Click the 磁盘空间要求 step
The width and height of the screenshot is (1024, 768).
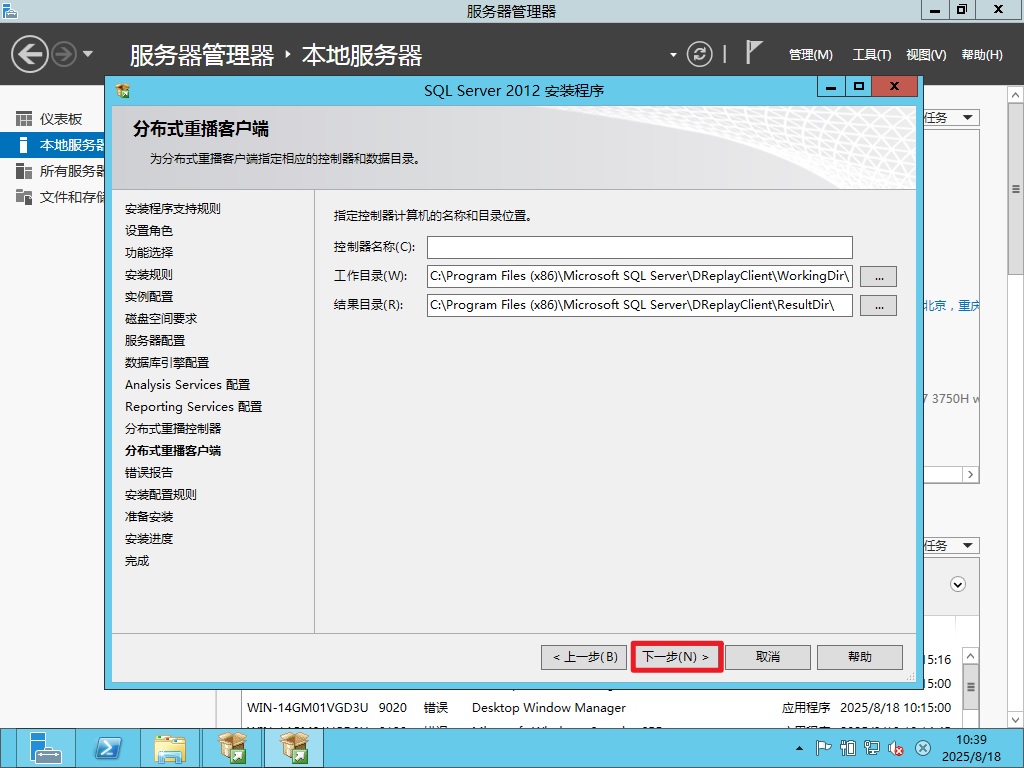click(x=161, y=319)
